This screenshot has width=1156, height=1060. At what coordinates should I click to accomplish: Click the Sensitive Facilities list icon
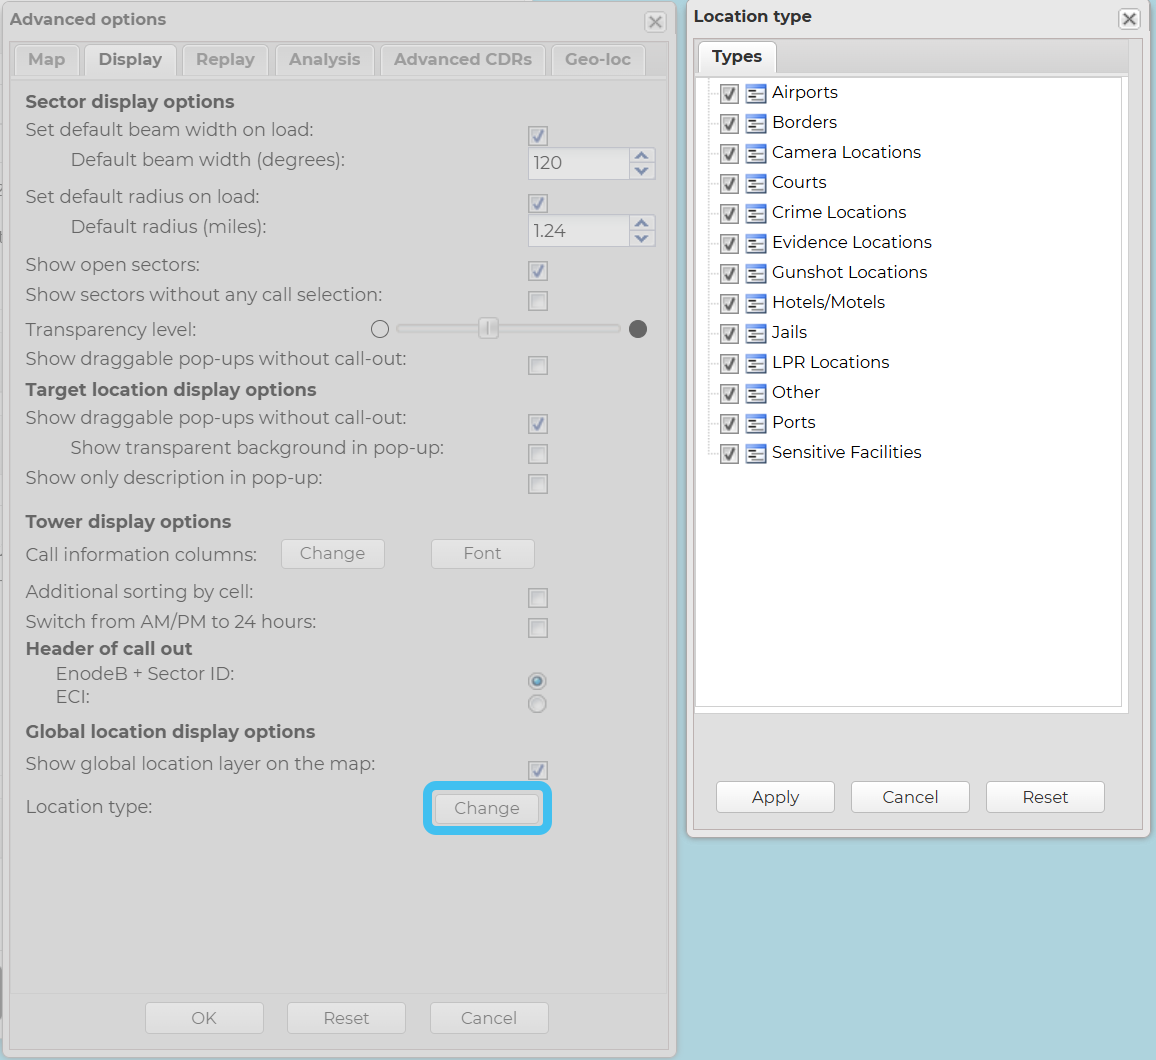click(x=756, y=454)
